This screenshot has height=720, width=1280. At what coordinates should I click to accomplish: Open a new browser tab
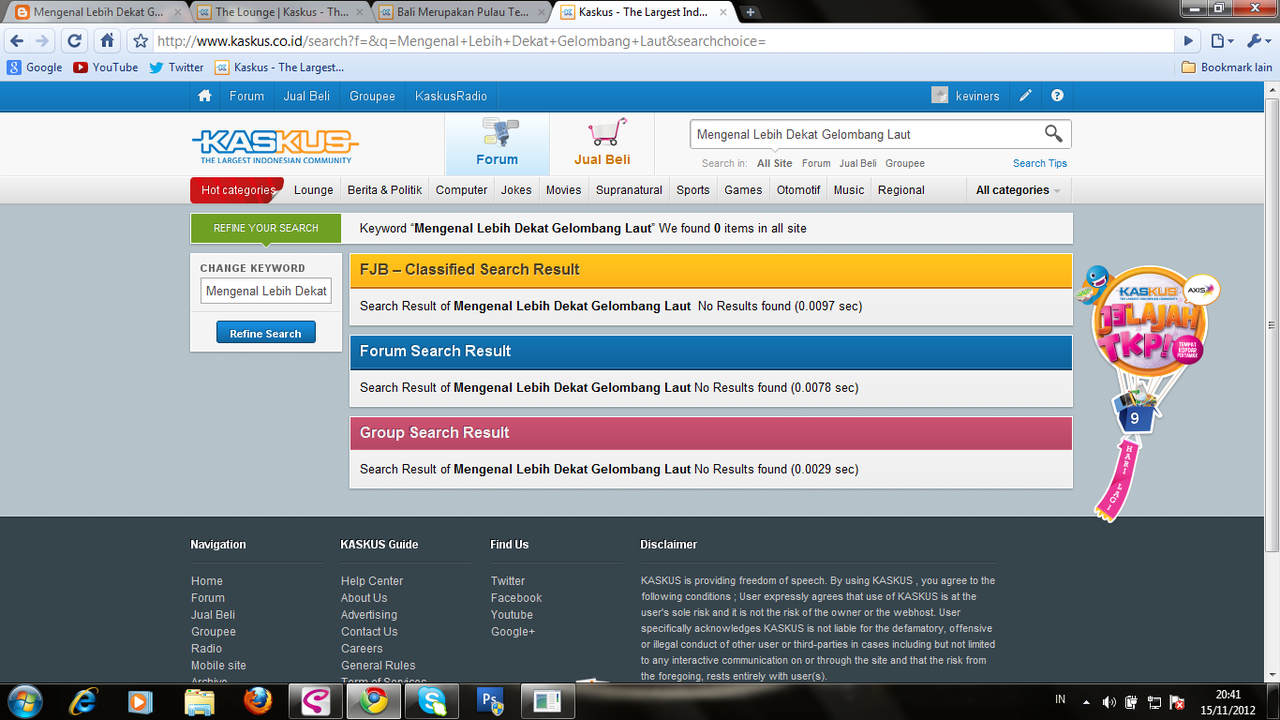click(x=750, y=12)
